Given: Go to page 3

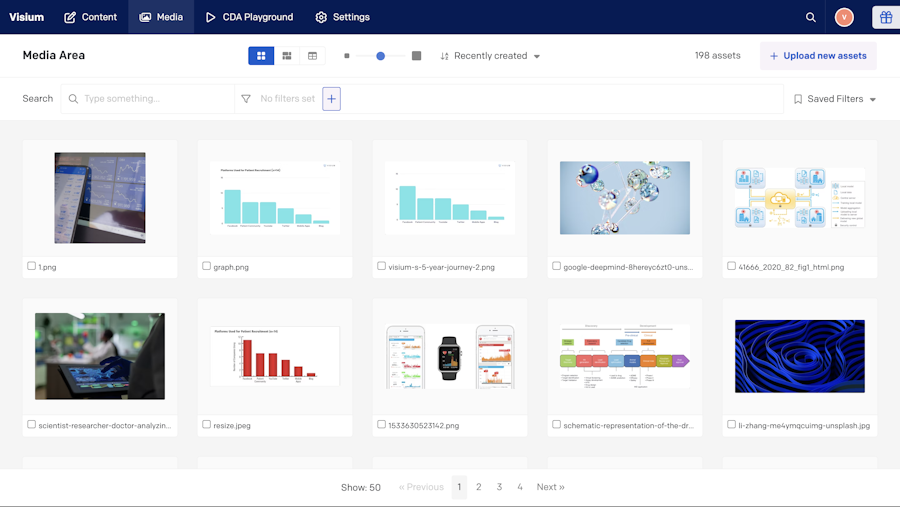Looking at the screenshot, I should (x=499, y=487).
